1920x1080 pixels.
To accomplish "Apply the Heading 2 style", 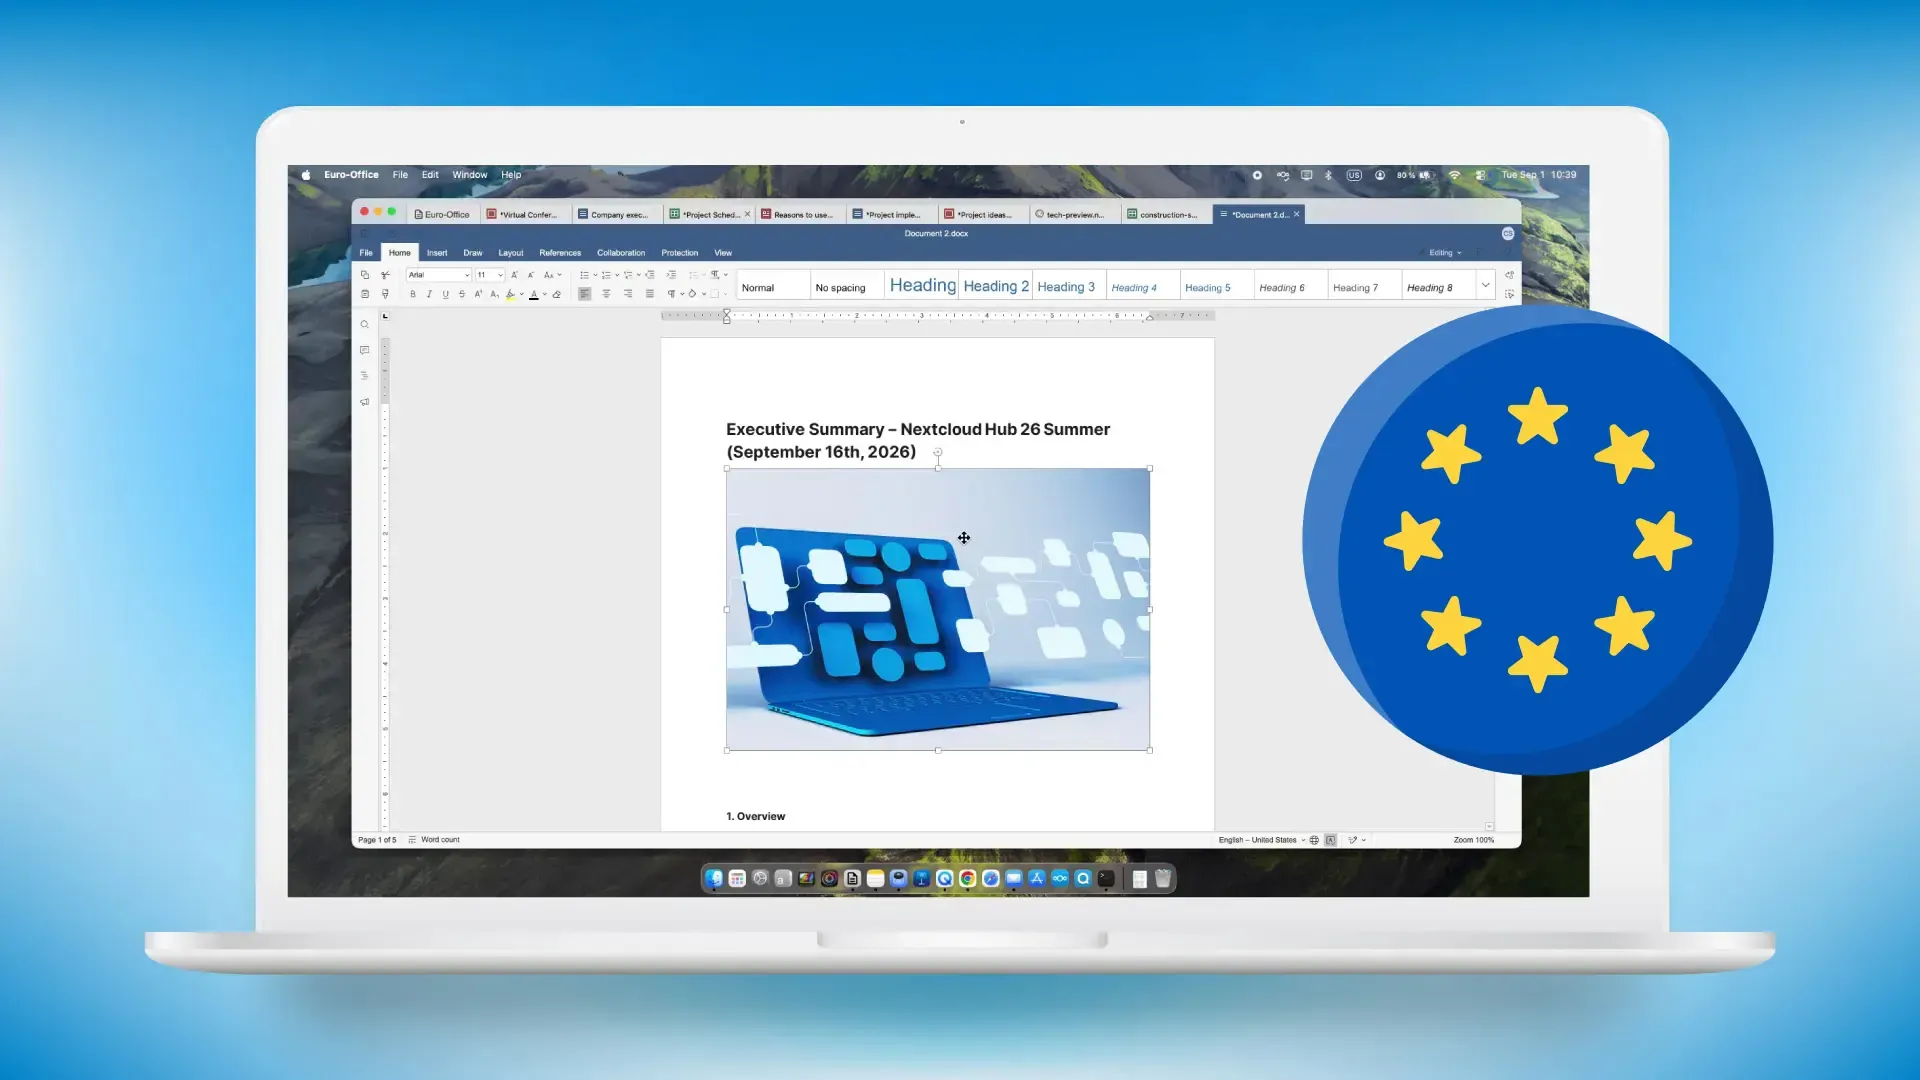I will 996,286.
